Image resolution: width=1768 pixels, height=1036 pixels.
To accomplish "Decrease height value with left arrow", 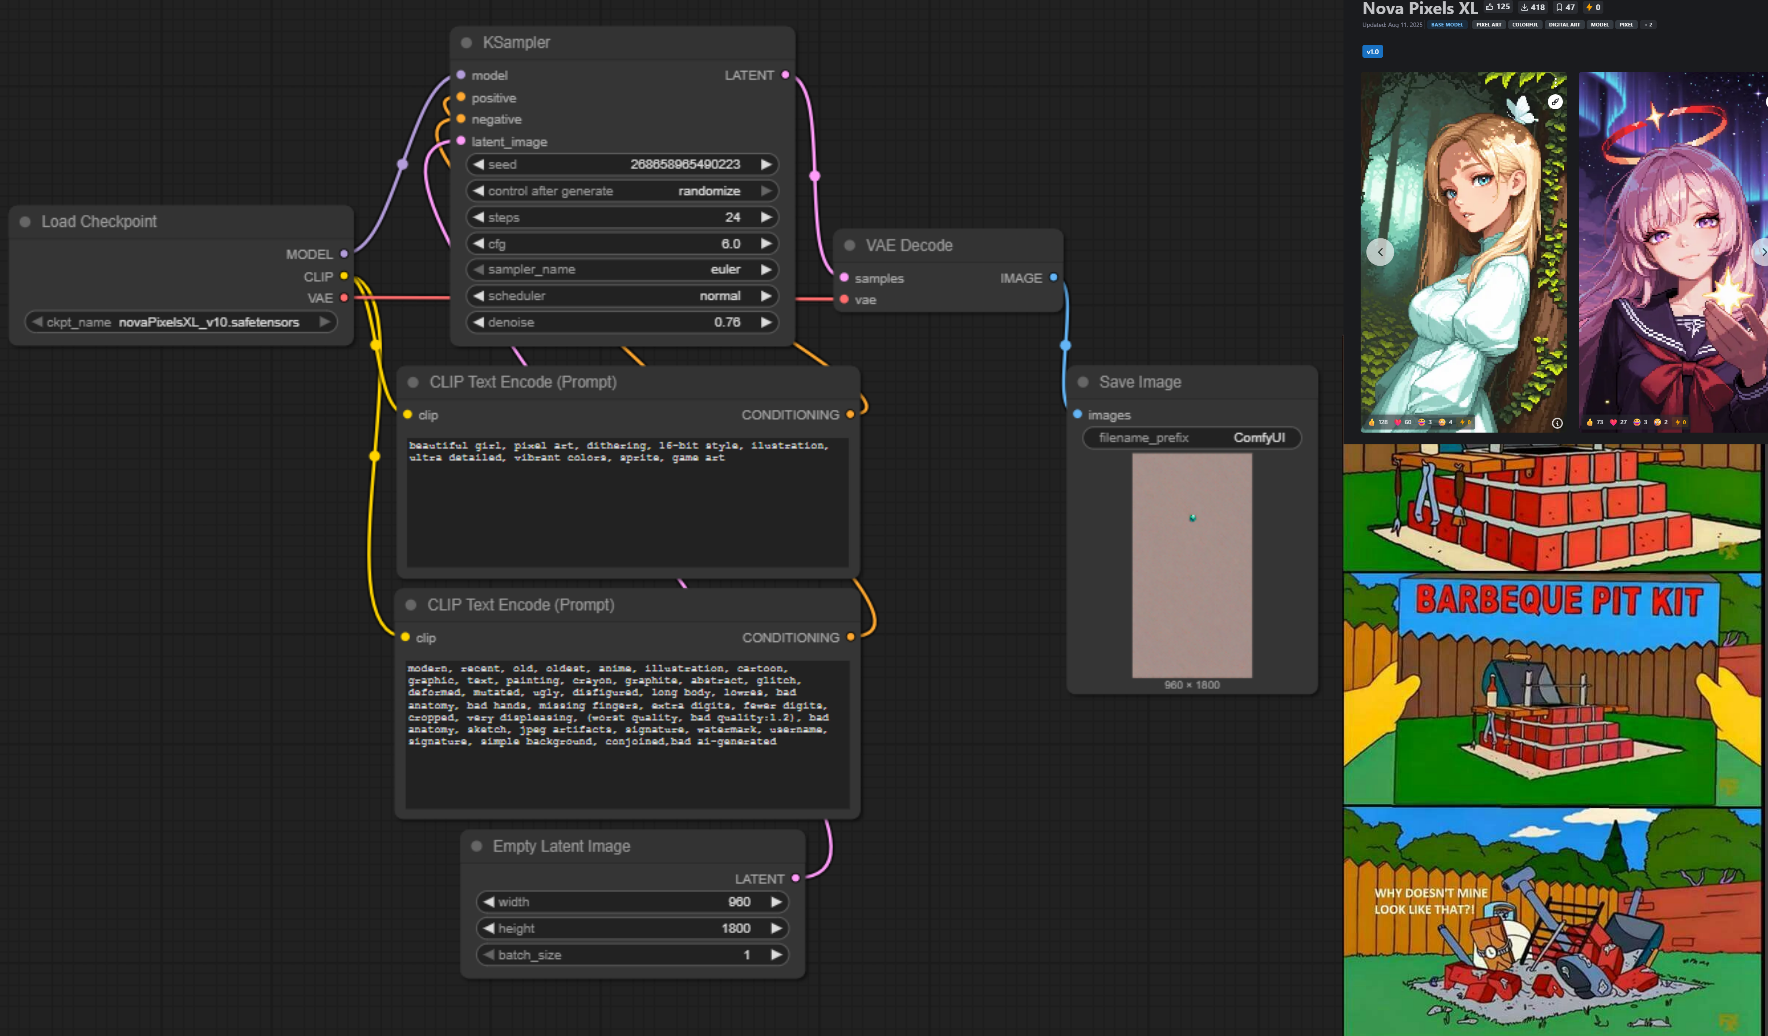I will (x=489, y=928).
